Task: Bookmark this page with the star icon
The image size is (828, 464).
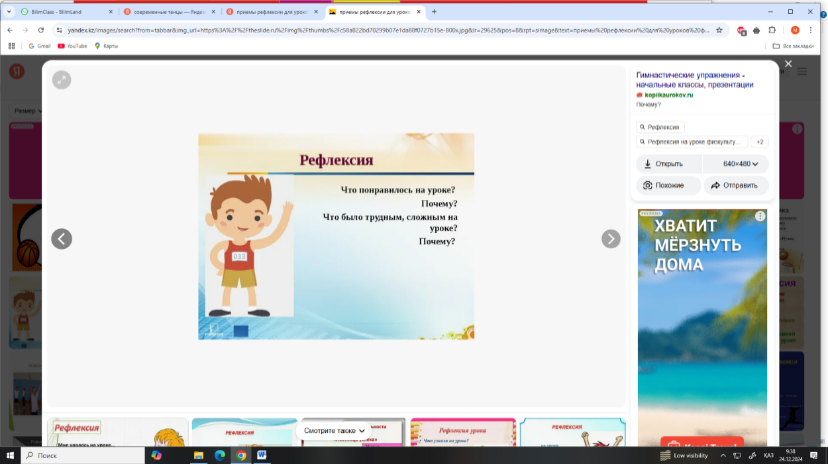Action: [x=719, y=30]
